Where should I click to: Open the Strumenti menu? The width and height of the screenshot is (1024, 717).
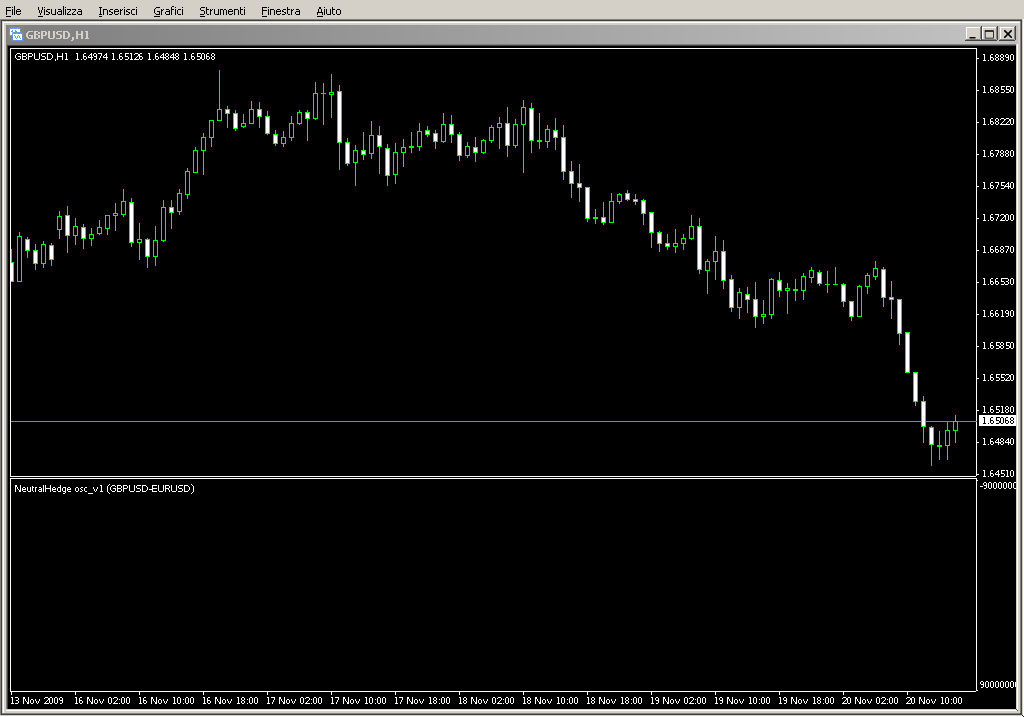click(222, 11)
